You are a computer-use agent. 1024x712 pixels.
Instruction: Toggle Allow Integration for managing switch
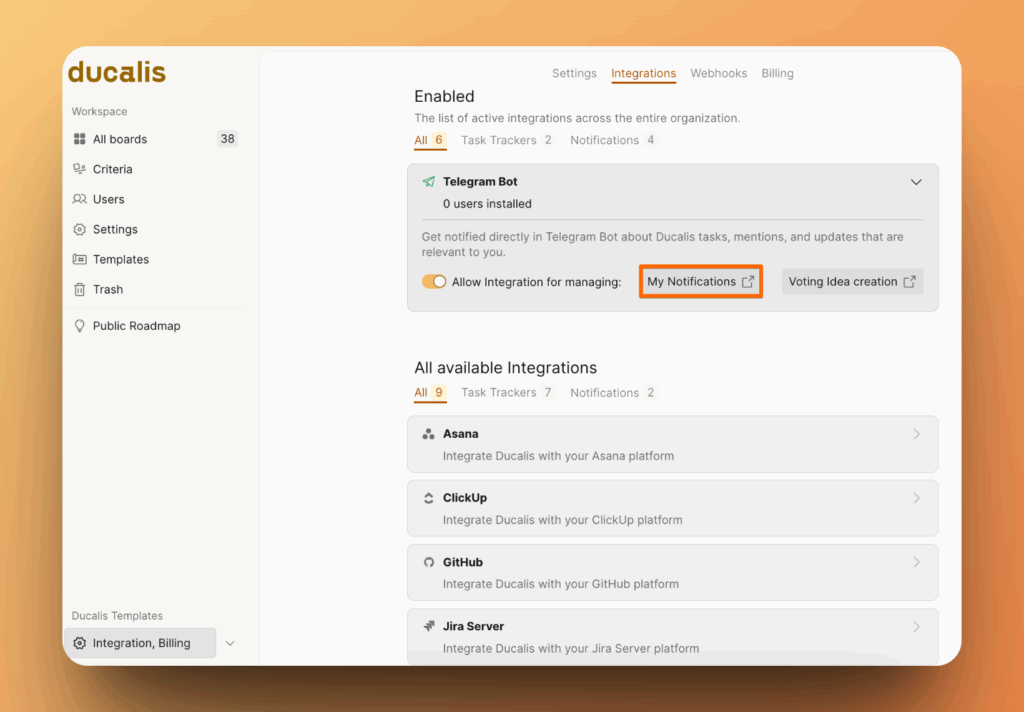click(434, 282)
